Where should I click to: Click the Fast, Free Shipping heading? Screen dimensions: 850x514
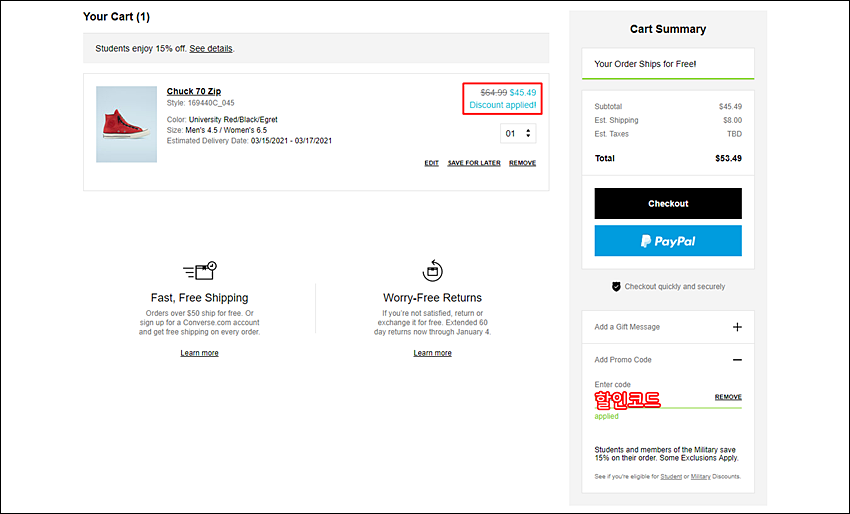pyautogui.click(x=199, y=298)
